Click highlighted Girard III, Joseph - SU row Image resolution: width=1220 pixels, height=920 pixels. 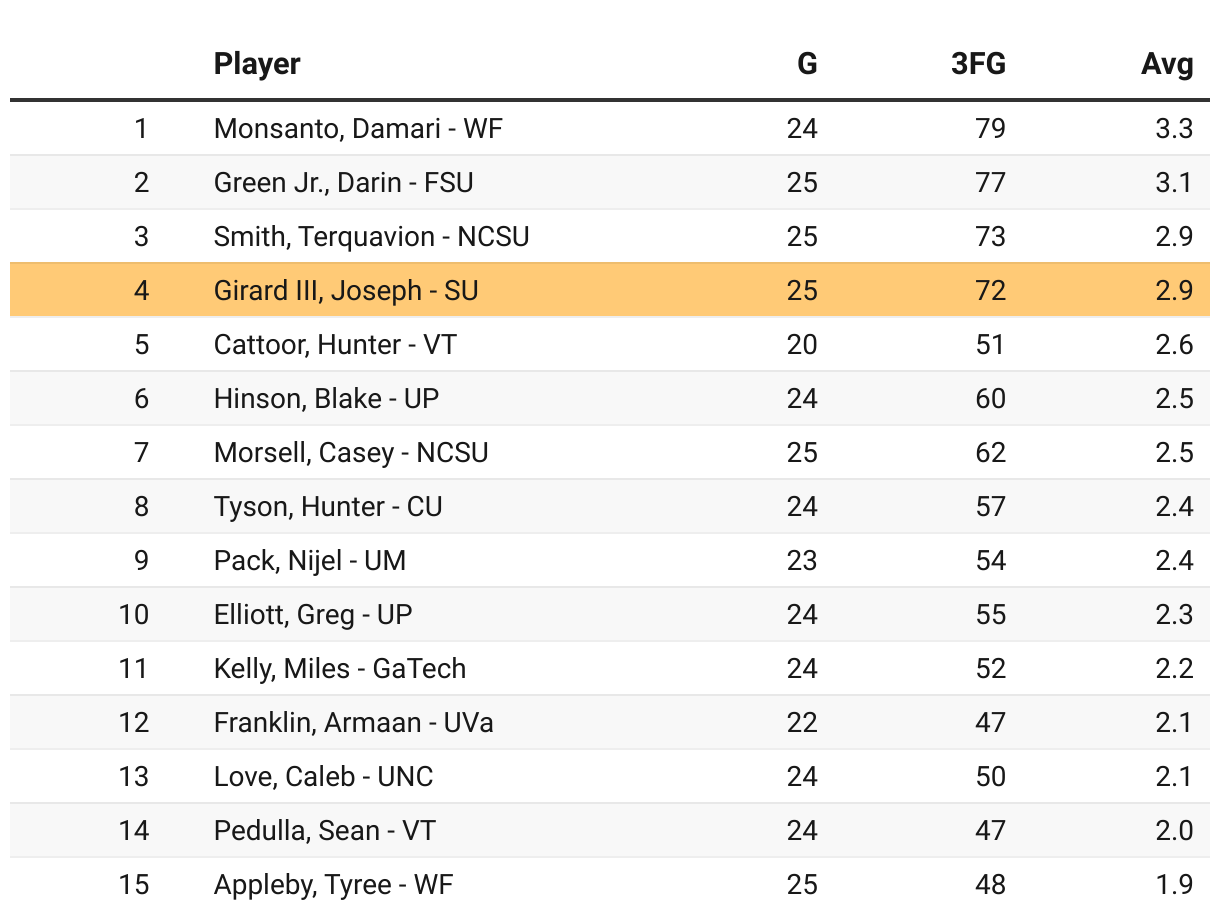[x=346, y=290]
